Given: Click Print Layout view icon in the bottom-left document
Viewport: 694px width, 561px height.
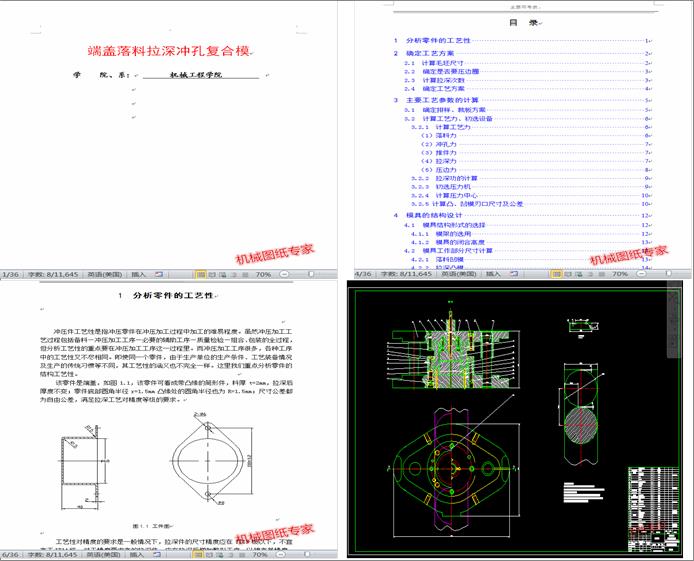Looking at the screenshot, I should 198,554.
